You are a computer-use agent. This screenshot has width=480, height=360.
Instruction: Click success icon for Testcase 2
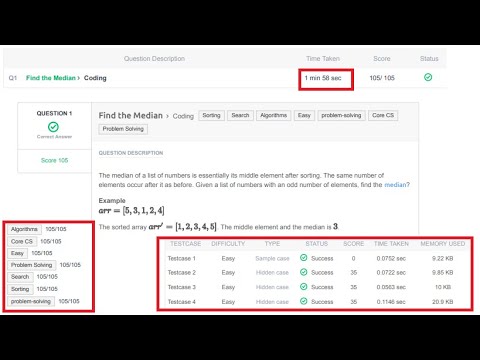point(303,272)
